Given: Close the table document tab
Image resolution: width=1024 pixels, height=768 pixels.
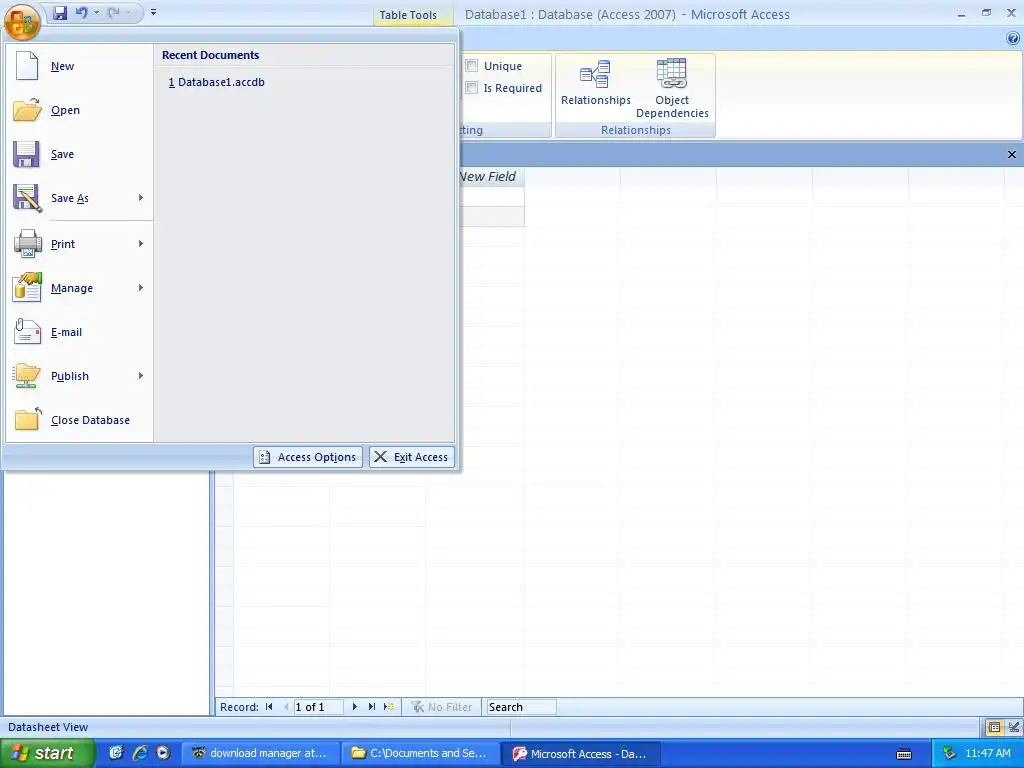Looking at the screenshot, I should [x=1012, y=155].
